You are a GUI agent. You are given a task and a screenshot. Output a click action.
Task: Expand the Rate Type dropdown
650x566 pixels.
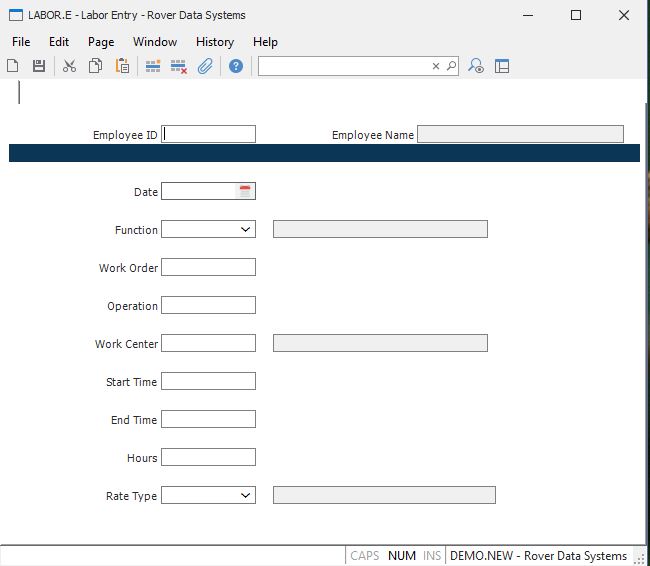(x=246, y=495)
